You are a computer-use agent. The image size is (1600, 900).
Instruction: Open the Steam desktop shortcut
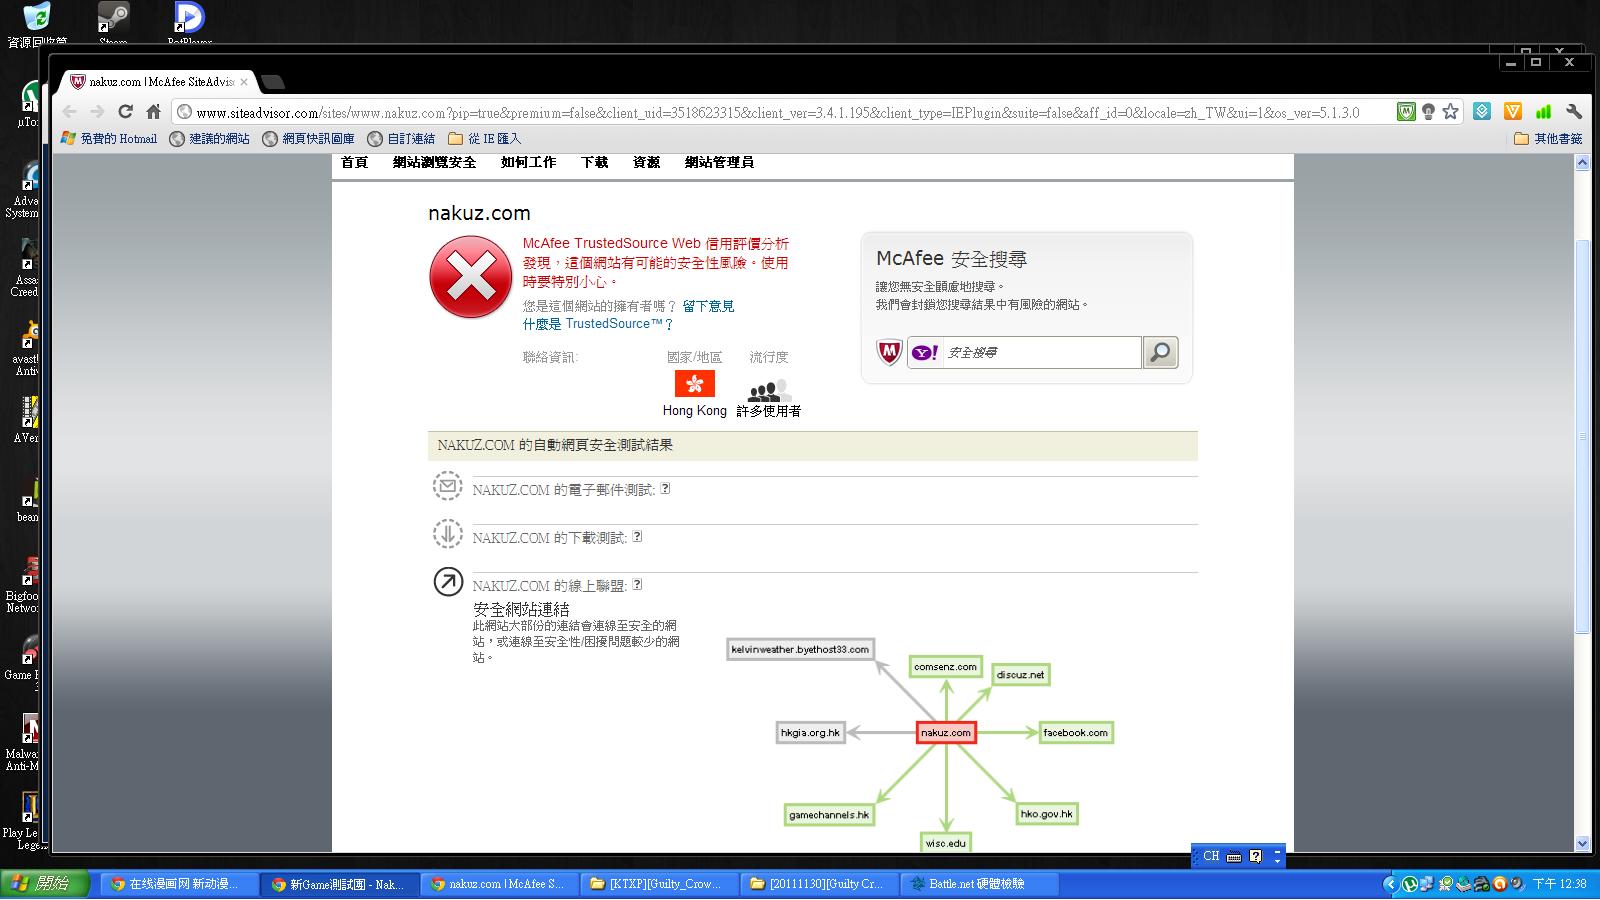[113, 22]
